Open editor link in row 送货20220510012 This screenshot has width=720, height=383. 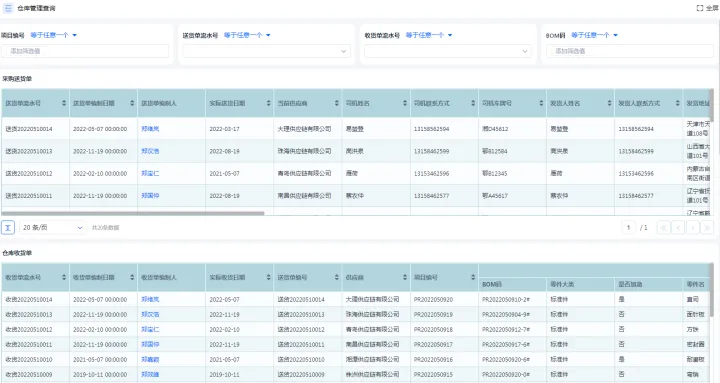[x=150, y=174]
